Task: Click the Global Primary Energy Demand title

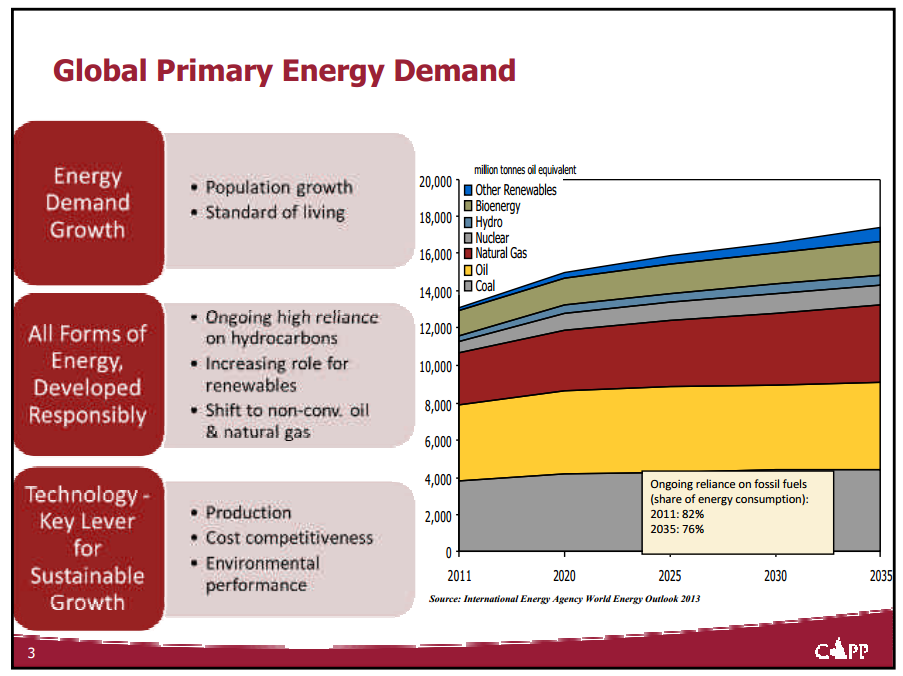Action: pos(284,71)
